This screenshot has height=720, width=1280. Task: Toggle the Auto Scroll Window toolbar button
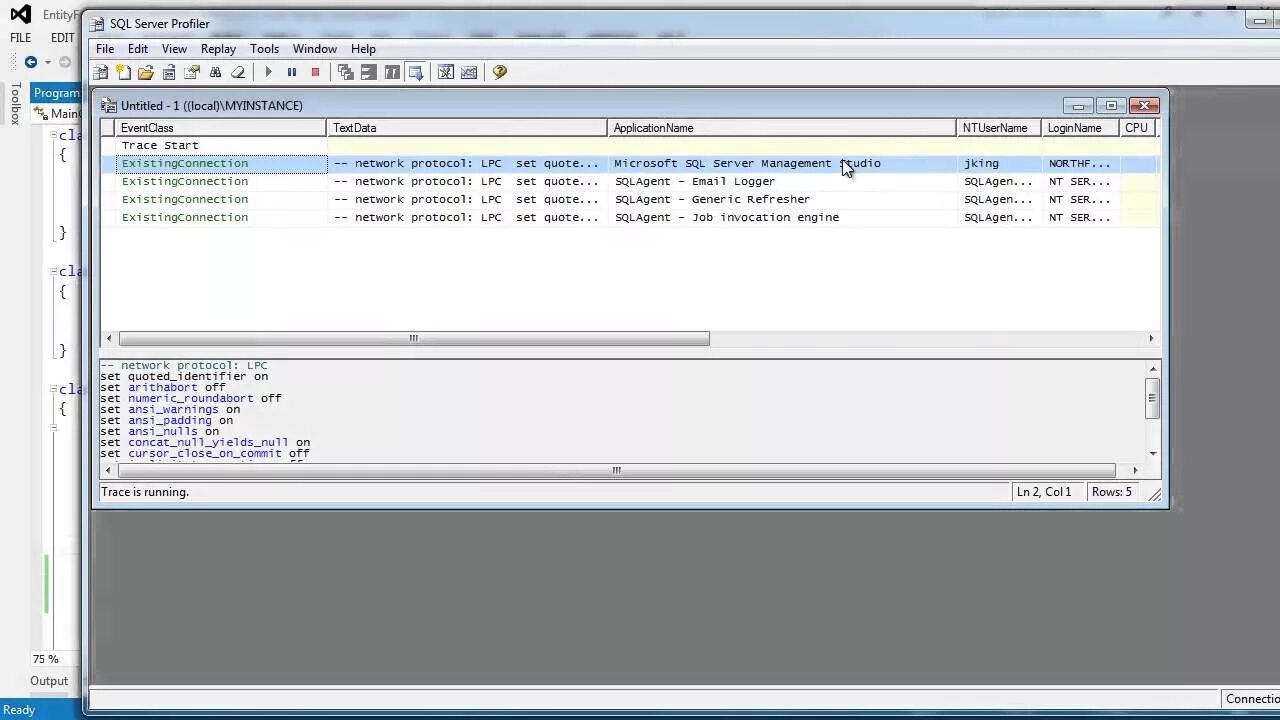pos(415,72)
